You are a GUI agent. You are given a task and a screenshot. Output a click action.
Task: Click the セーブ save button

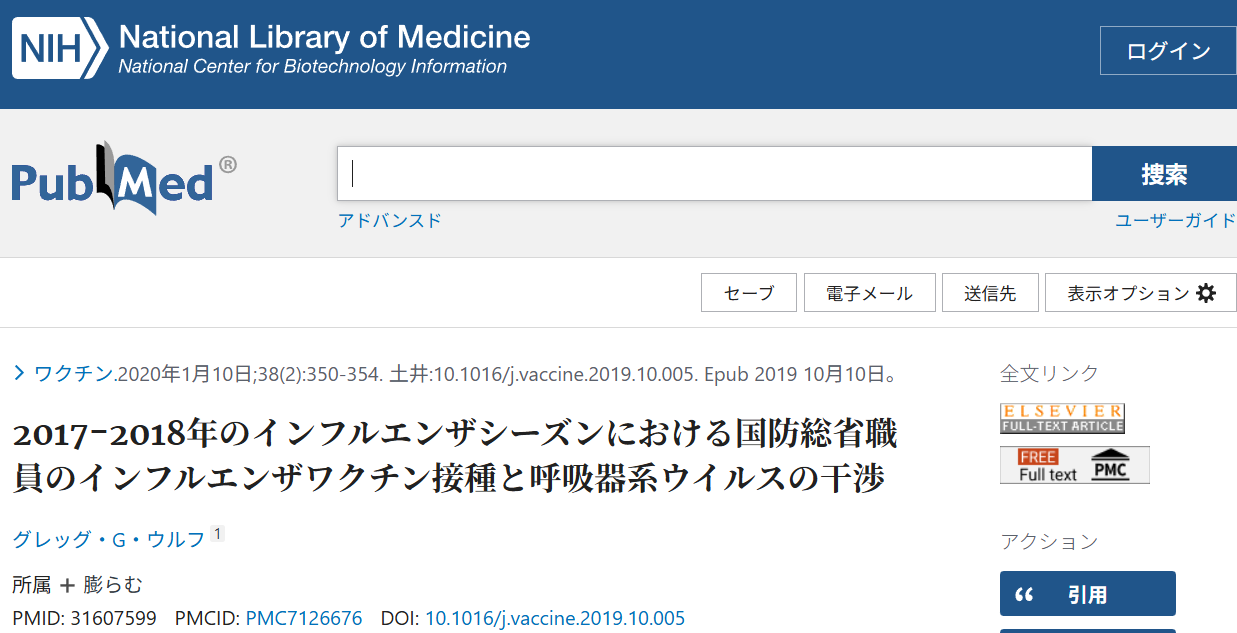click(749, 293)
